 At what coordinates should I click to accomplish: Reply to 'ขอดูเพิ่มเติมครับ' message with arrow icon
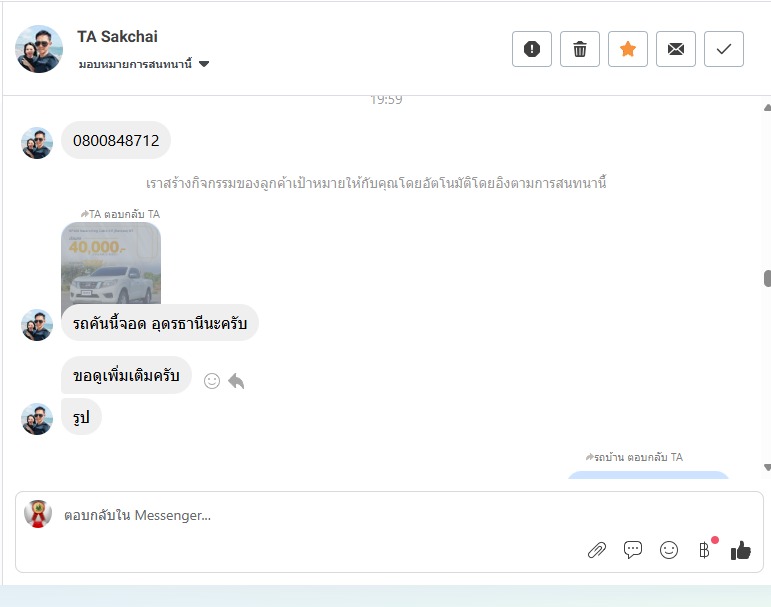[x=237, y=381]
